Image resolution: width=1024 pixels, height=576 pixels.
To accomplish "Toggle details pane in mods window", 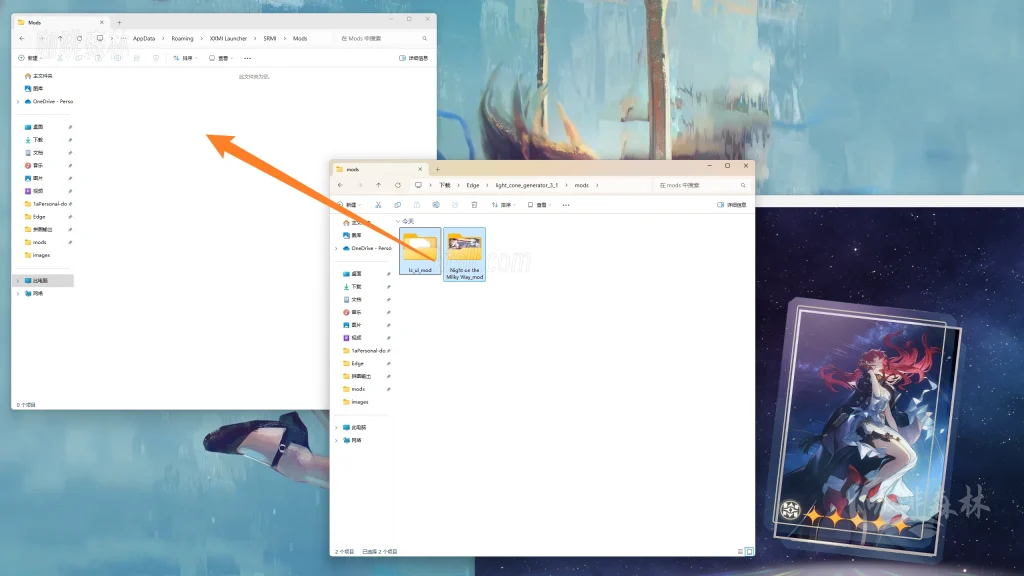I will [732, 205].
